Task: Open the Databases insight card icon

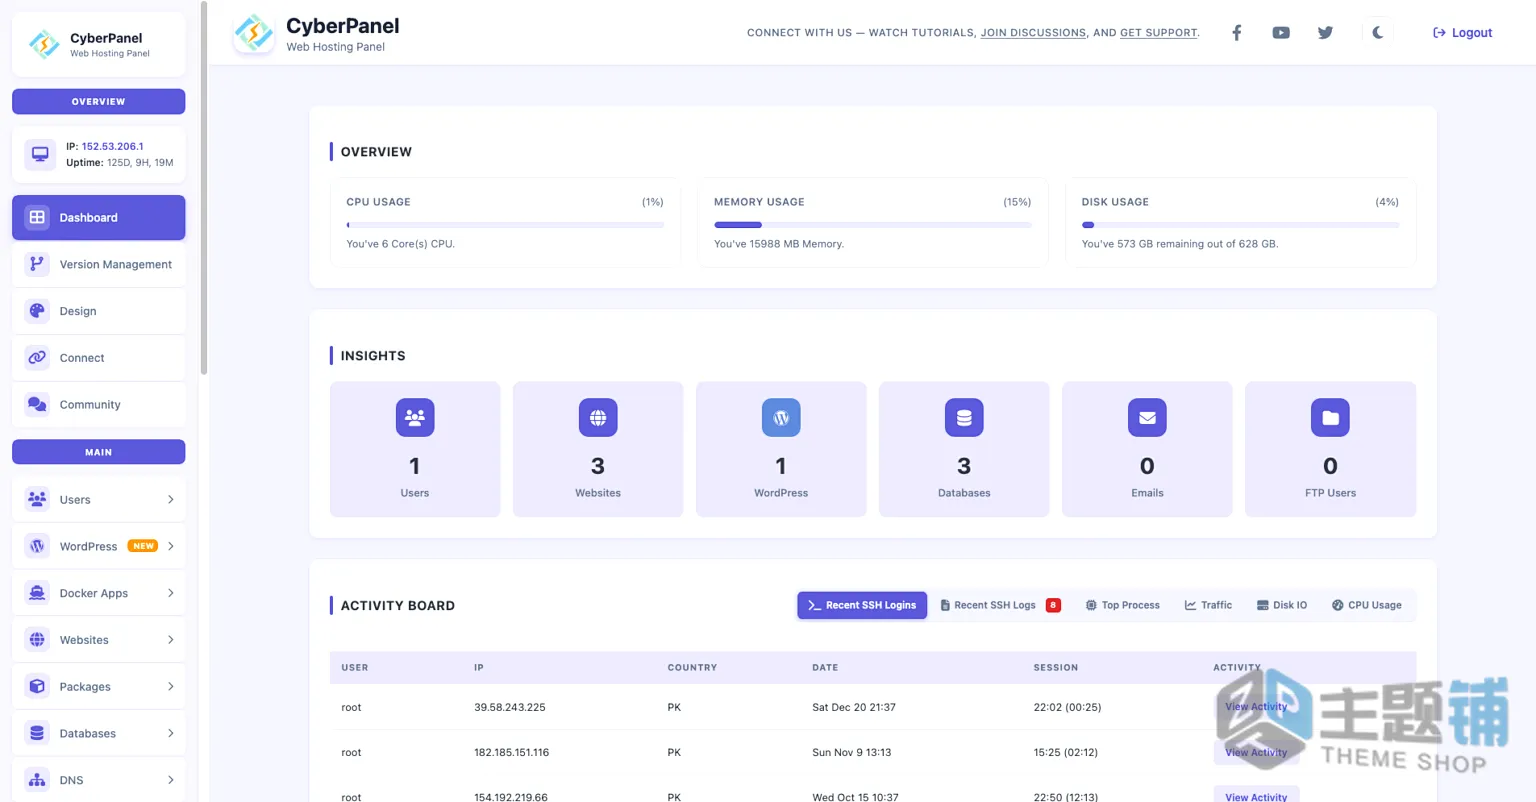Action: (964, 418)
